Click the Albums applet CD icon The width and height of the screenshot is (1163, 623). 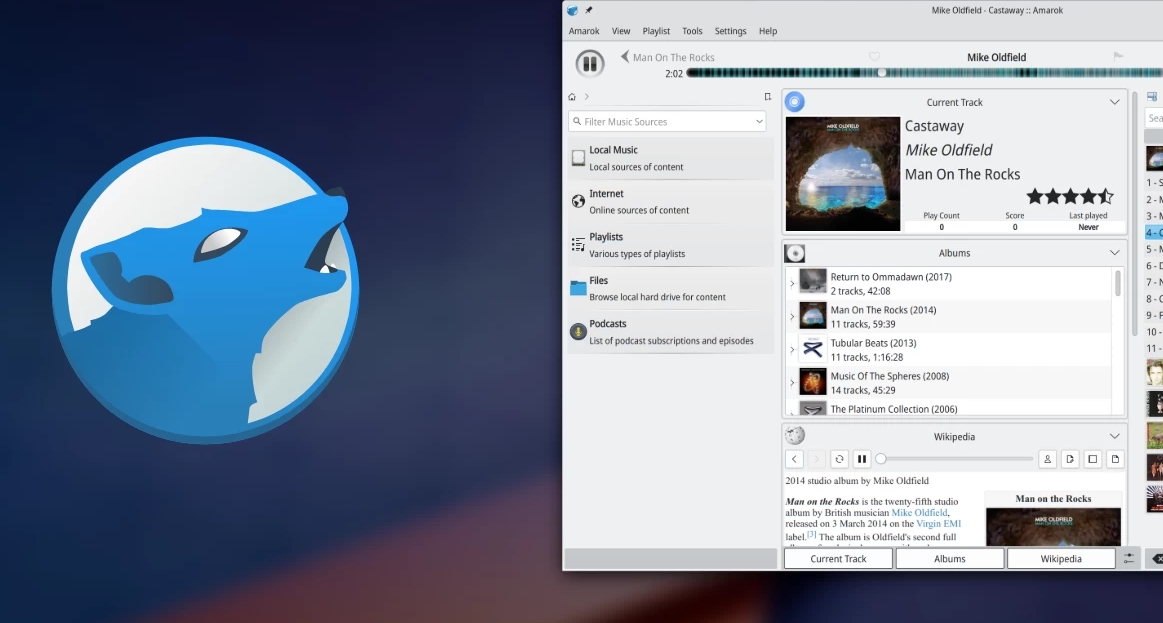794,253
